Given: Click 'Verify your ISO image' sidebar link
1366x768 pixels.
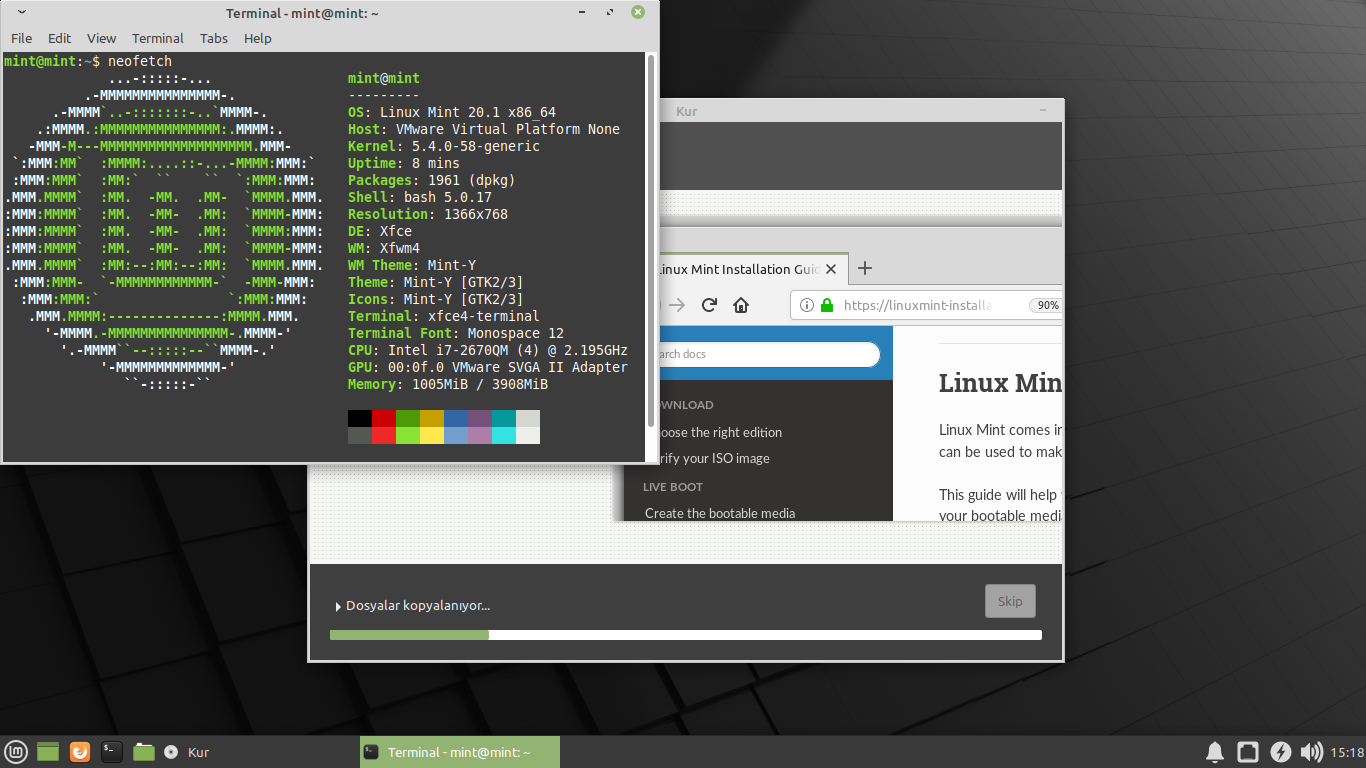Looking at the screenshot, I should [714, 458].
